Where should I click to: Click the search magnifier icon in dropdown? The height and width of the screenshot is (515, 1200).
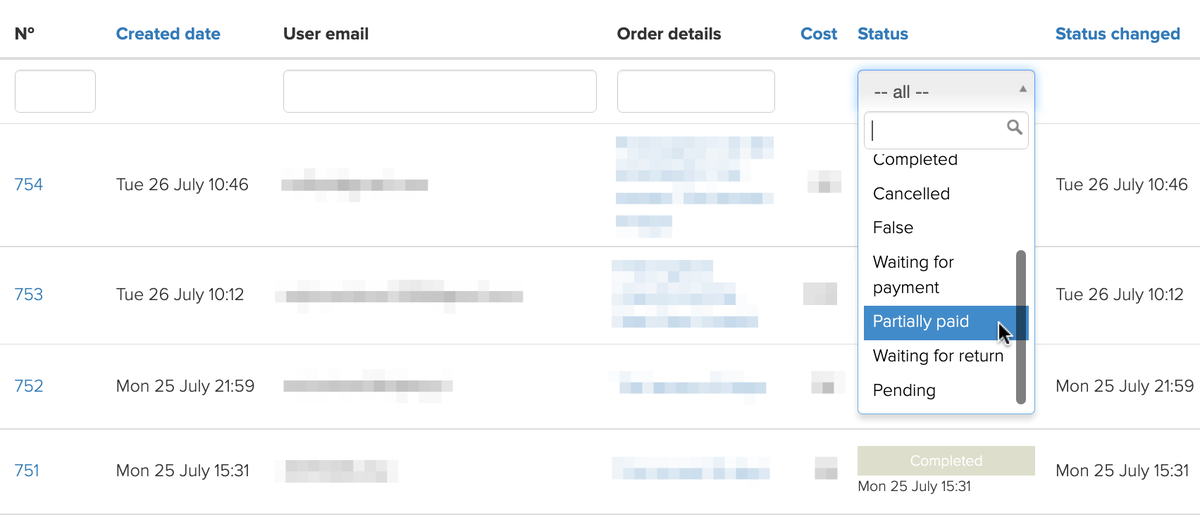(1014, 127)
